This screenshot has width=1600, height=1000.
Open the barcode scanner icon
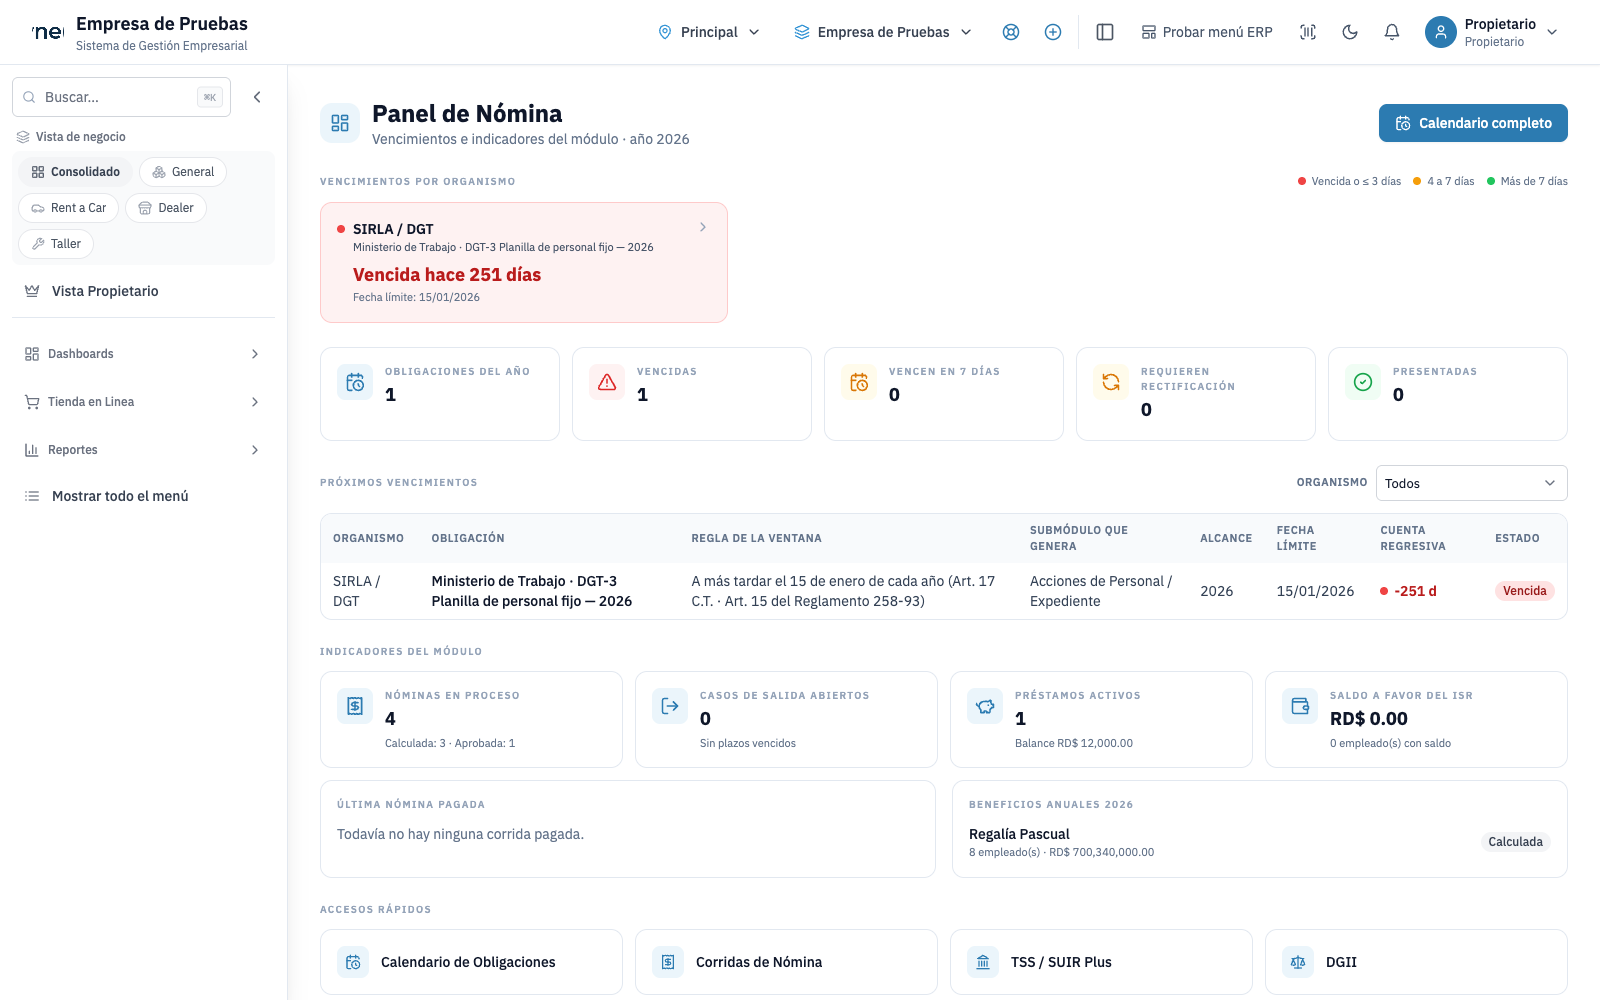pyautogui.click(x=1308, y=32)
